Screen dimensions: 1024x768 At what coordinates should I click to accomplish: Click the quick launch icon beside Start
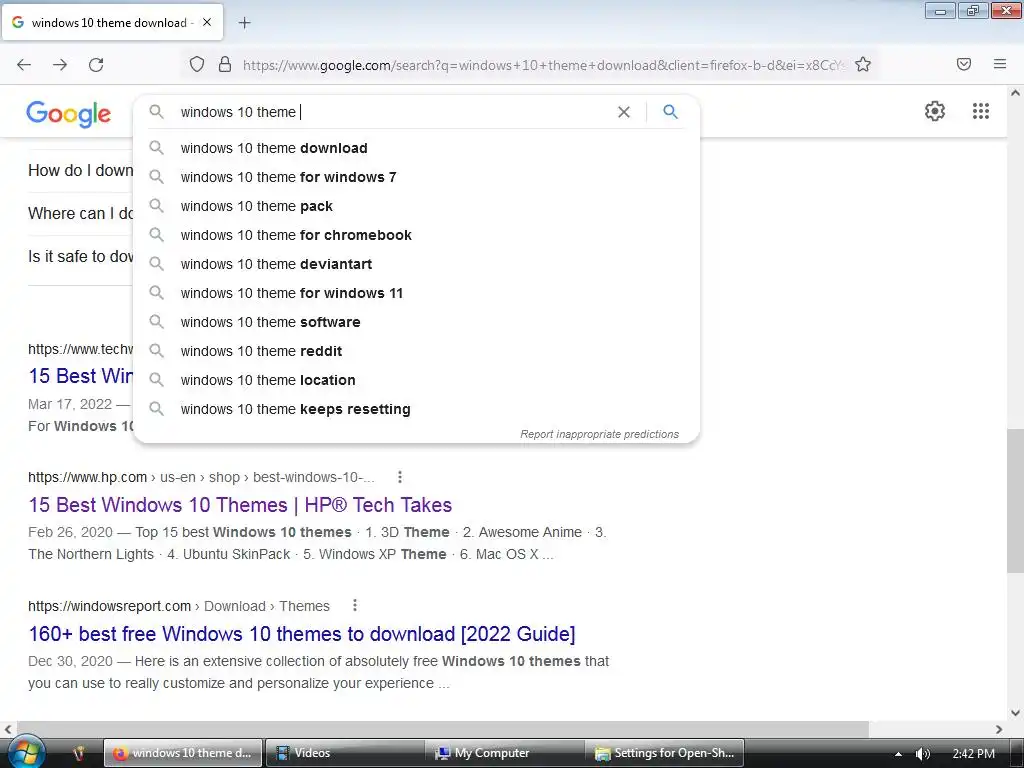pyautogui.click(x=79, y=753)
